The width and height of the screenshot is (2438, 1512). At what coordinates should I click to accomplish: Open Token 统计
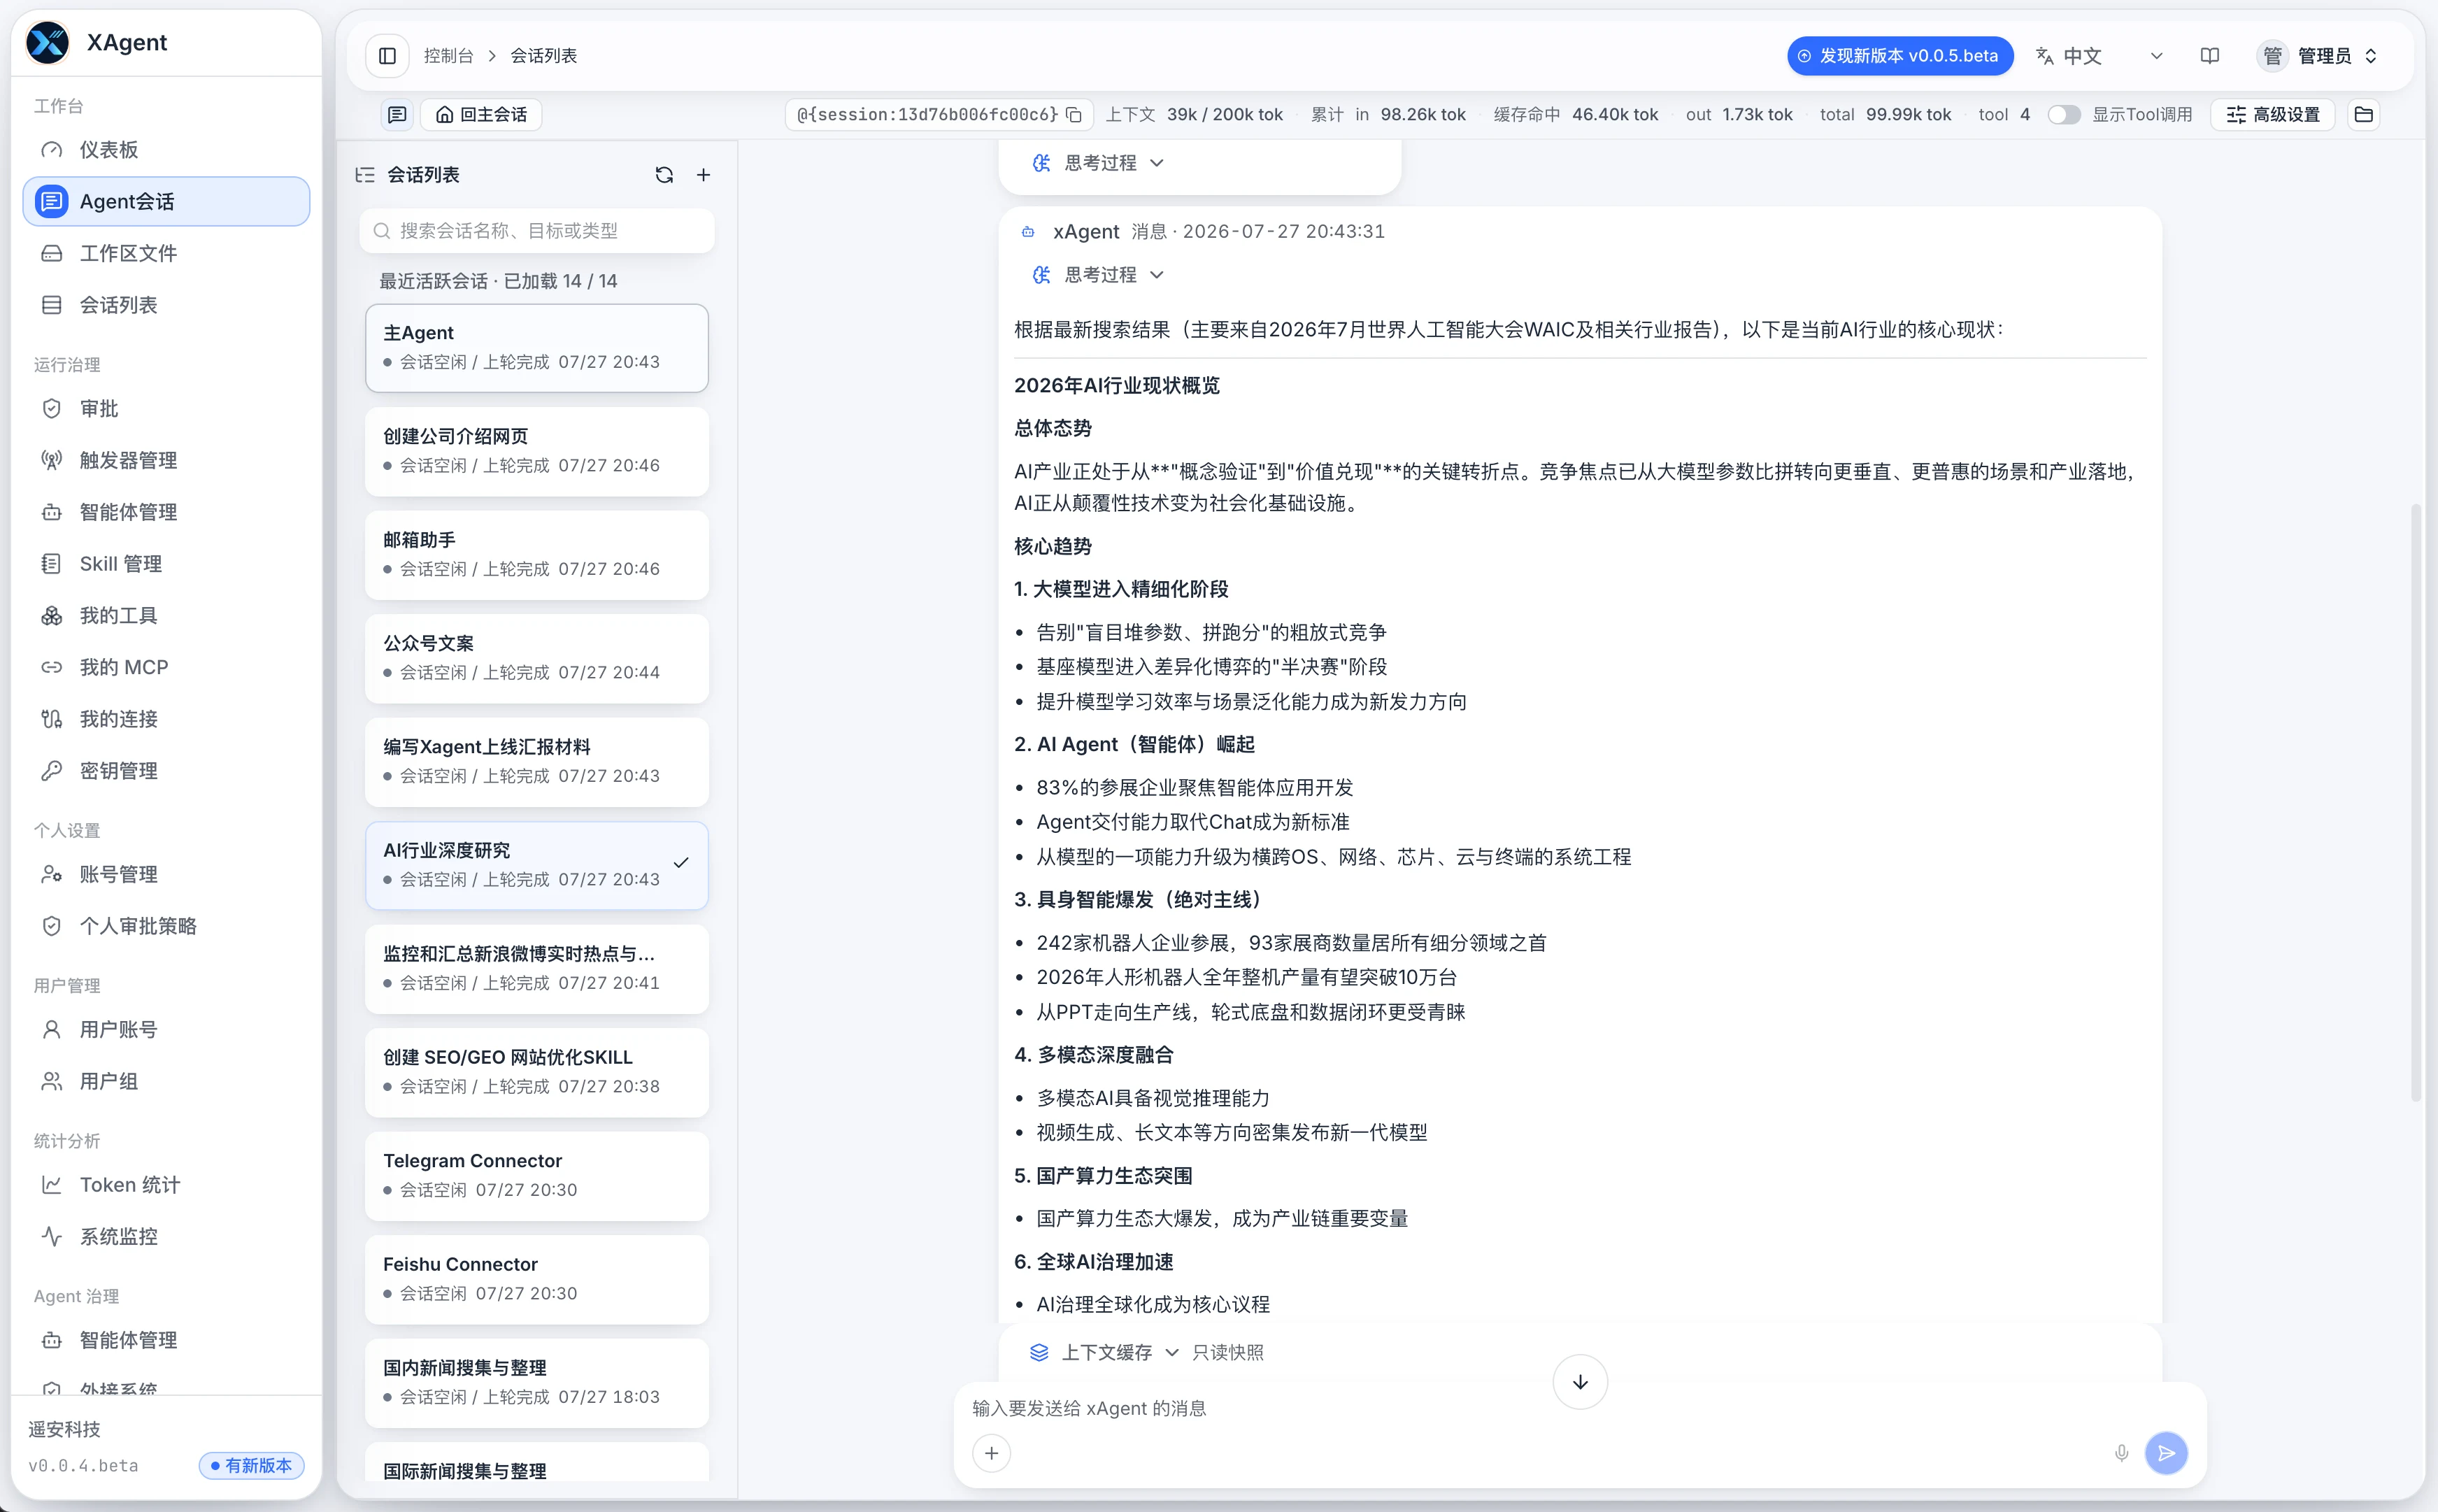point(166,1185)
